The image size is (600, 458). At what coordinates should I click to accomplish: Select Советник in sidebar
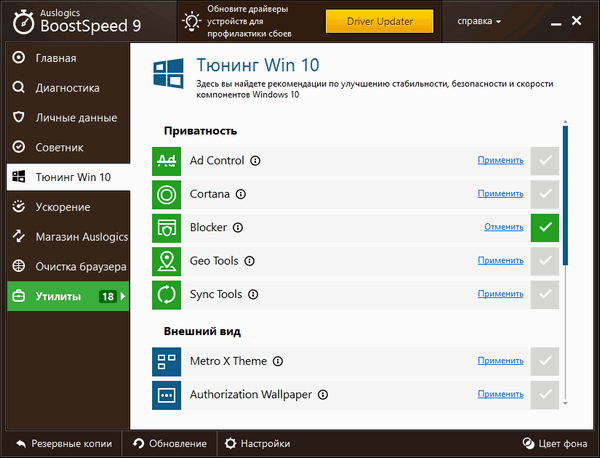pos(68,147)
